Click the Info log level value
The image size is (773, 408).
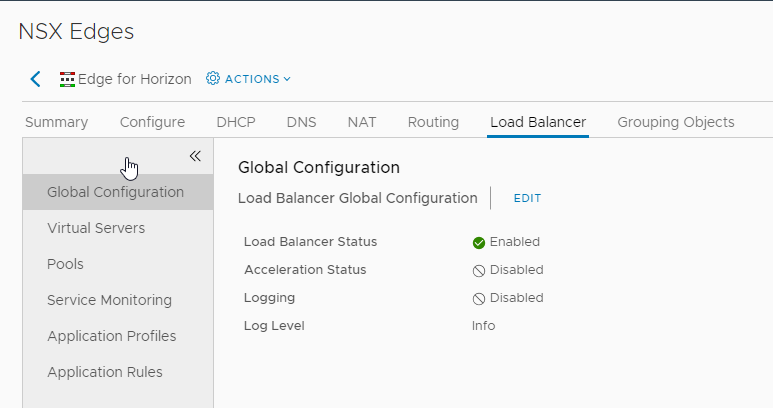pyautogui.click(x=484, y=326)
